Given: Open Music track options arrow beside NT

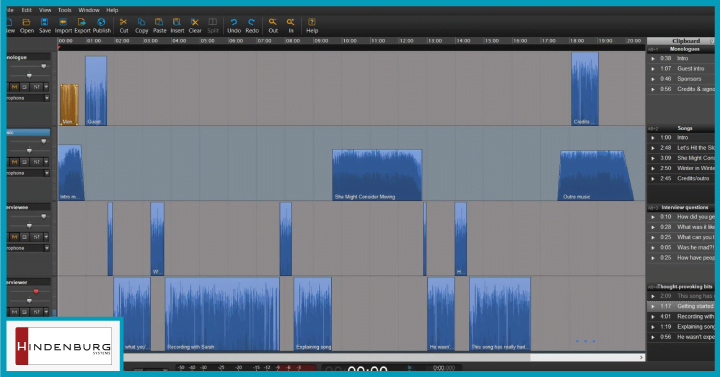Looking at the screenshot, I should pyautogui.click(x=46, y=162).
